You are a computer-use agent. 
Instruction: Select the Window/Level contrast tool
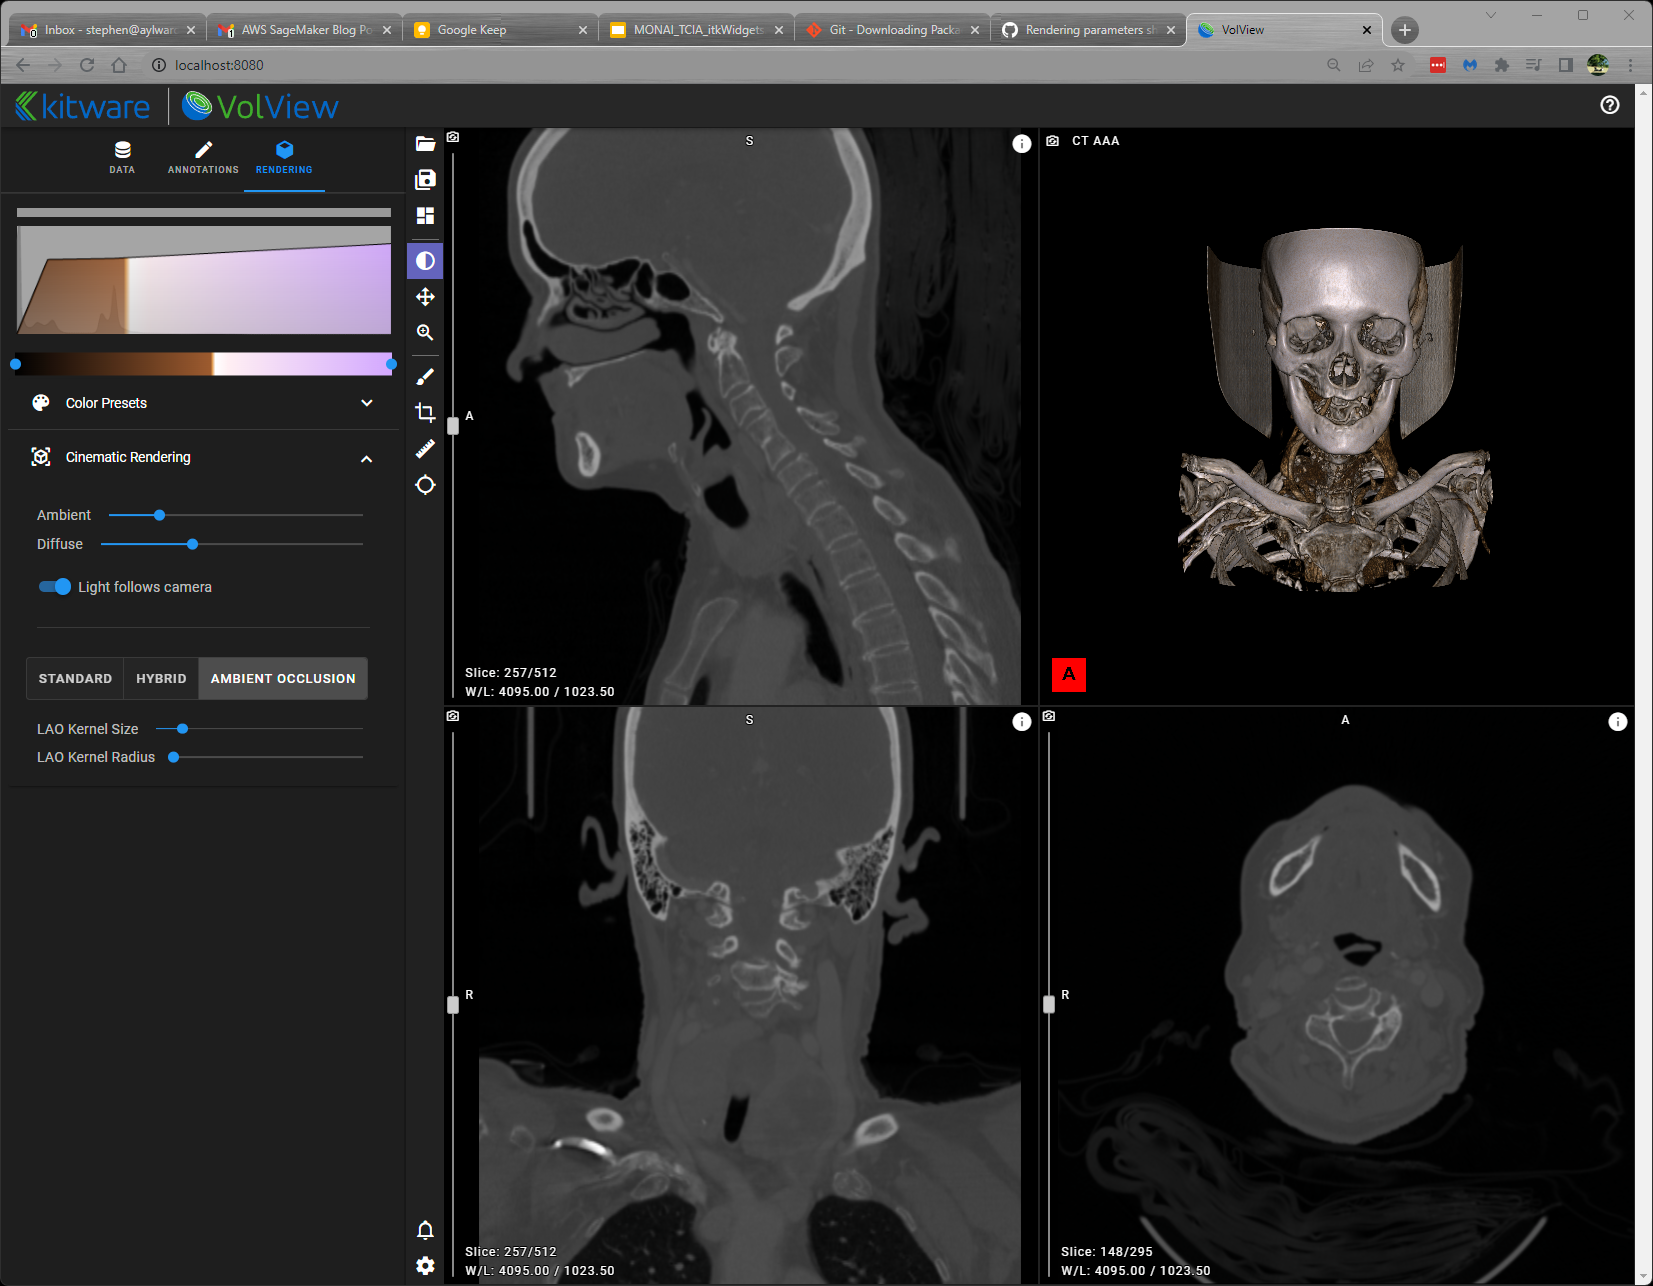[425, 260]
